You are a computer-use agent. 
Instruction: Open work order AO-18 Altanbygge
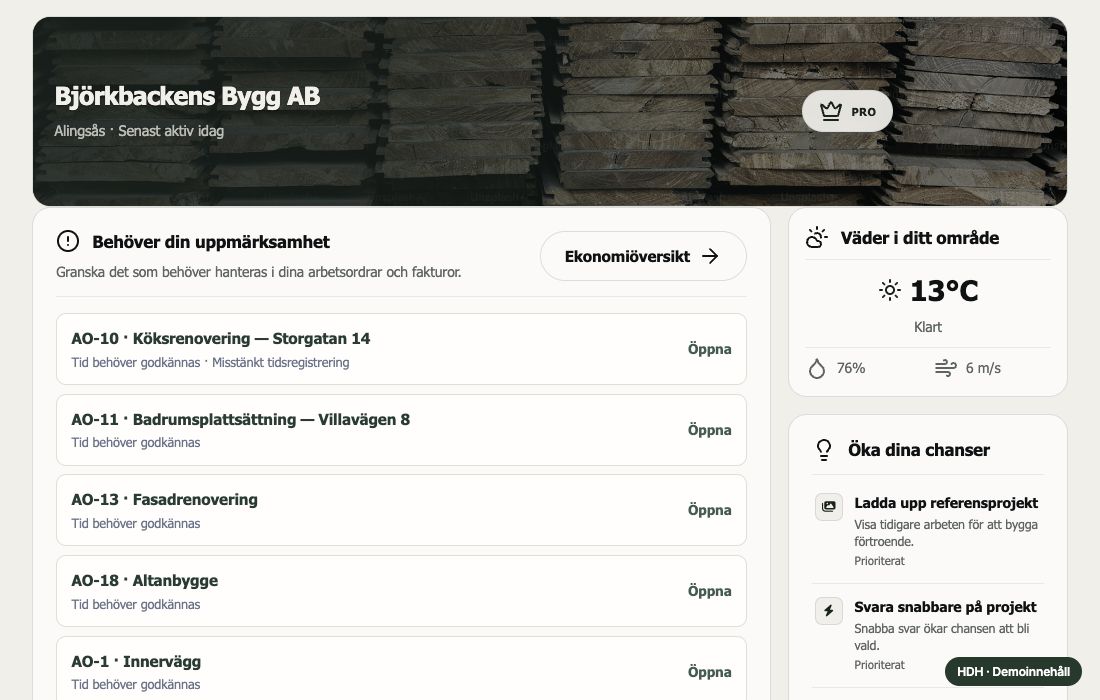(x=709, y=591)
